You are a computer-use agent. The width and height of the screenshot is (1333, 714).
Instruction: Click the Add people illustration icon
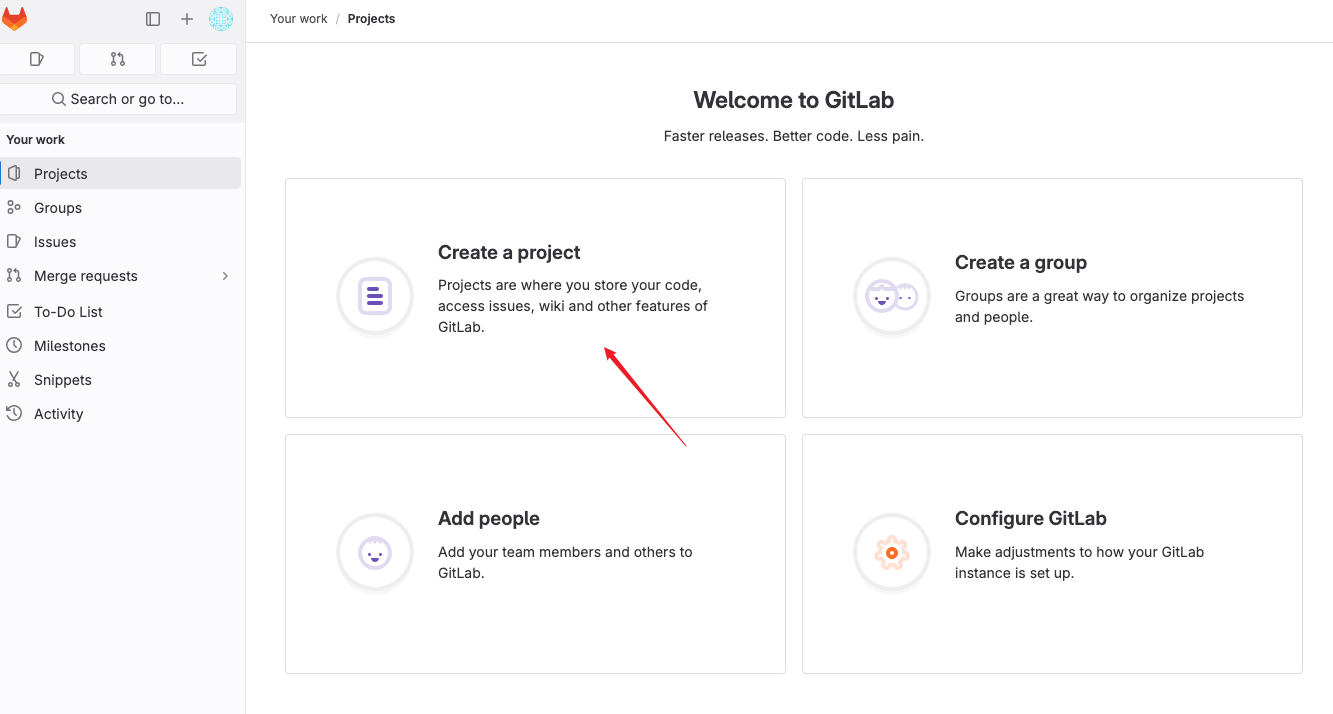point(375,552)
